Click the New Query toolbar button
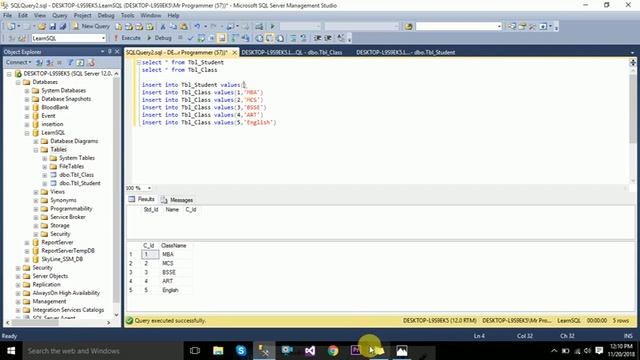The image size is (640, 360). click(91, 26)
